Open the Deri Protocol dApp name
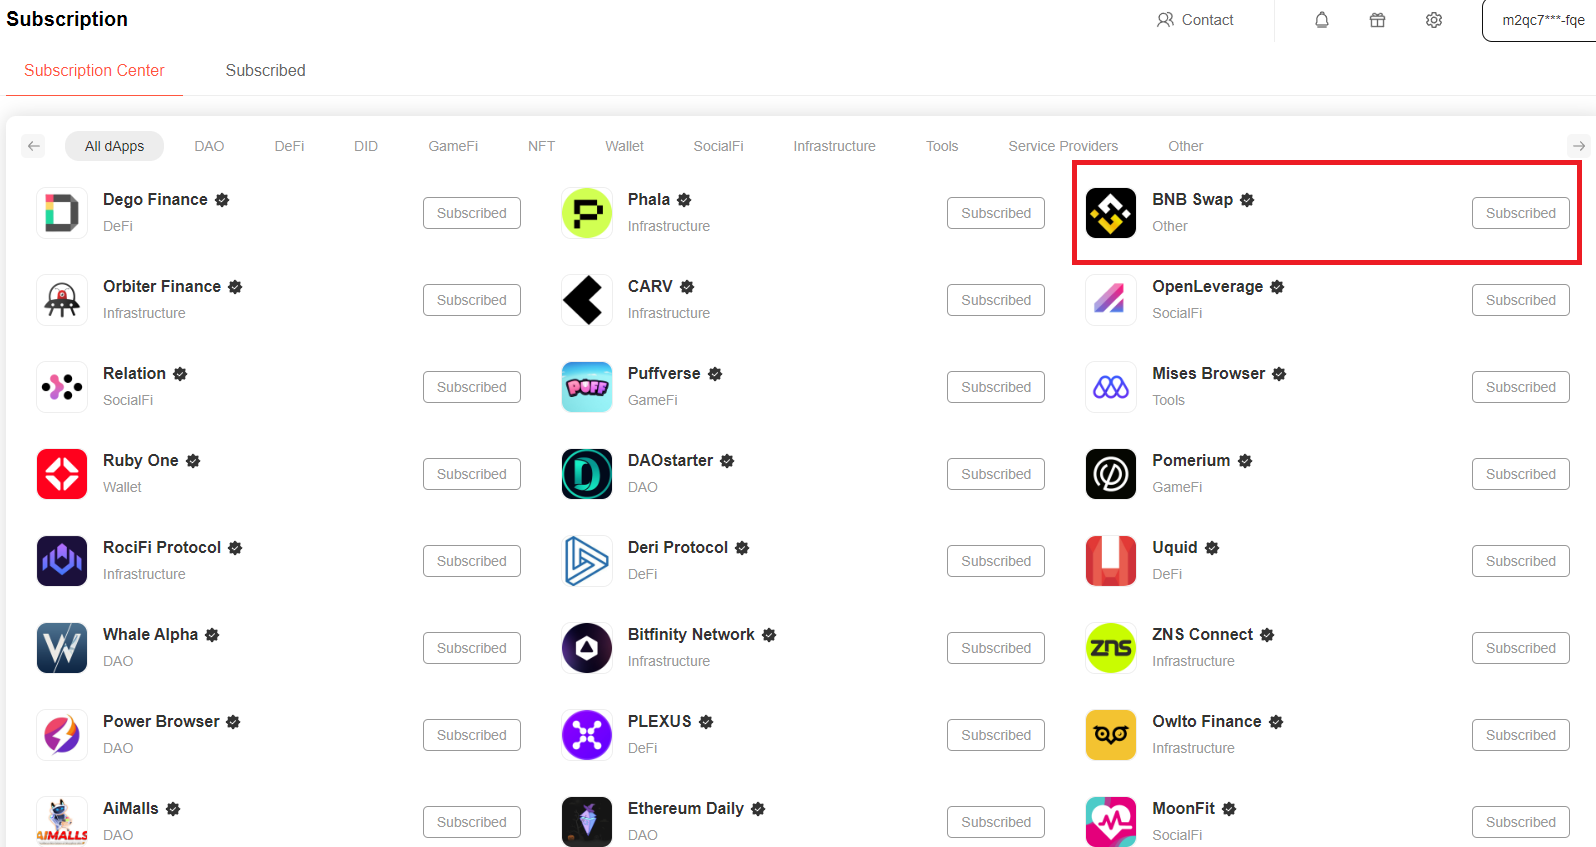The image size is (1596, 847). point(678,547)
